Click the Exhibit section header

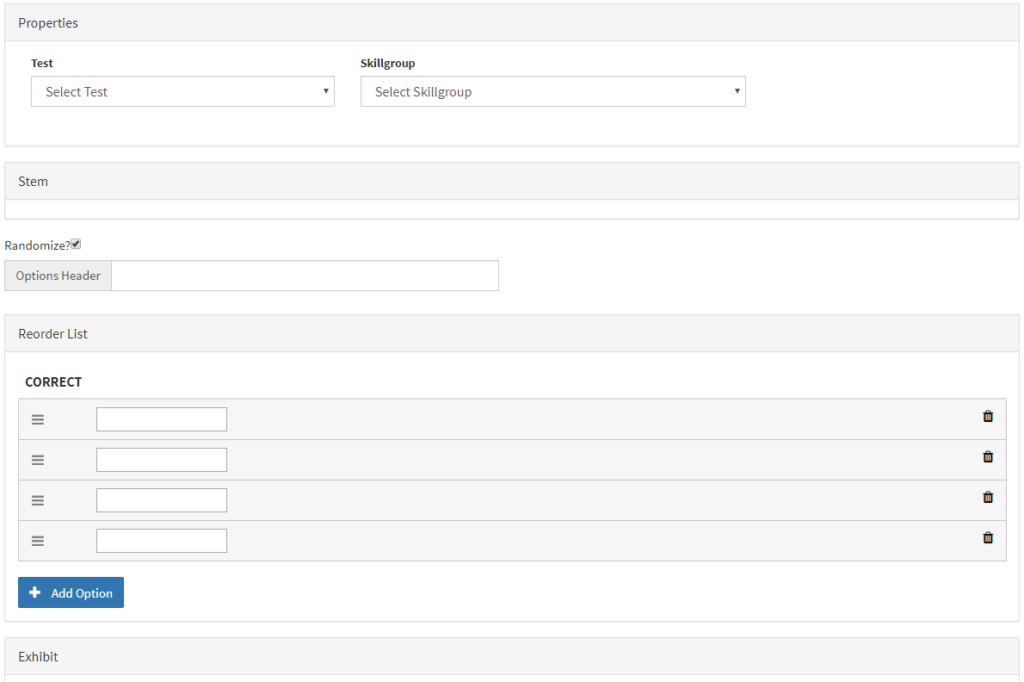pos(38,657)
